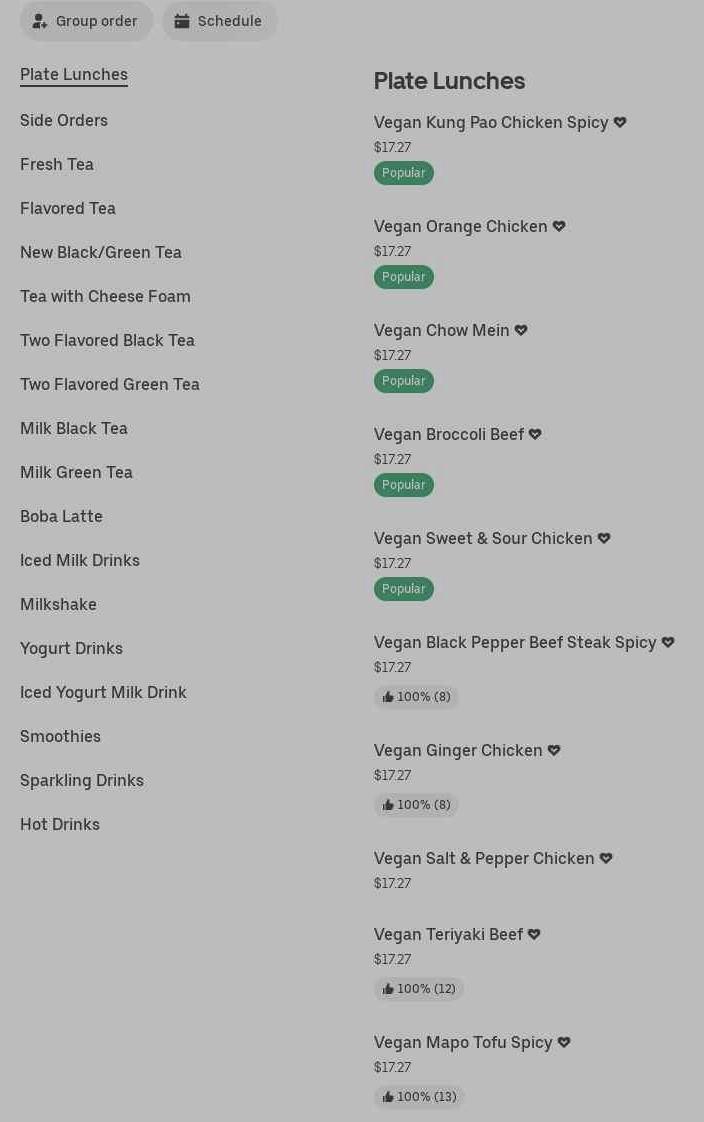
Task: Click the Schedule calendar icon
Action: coord(182,21)
